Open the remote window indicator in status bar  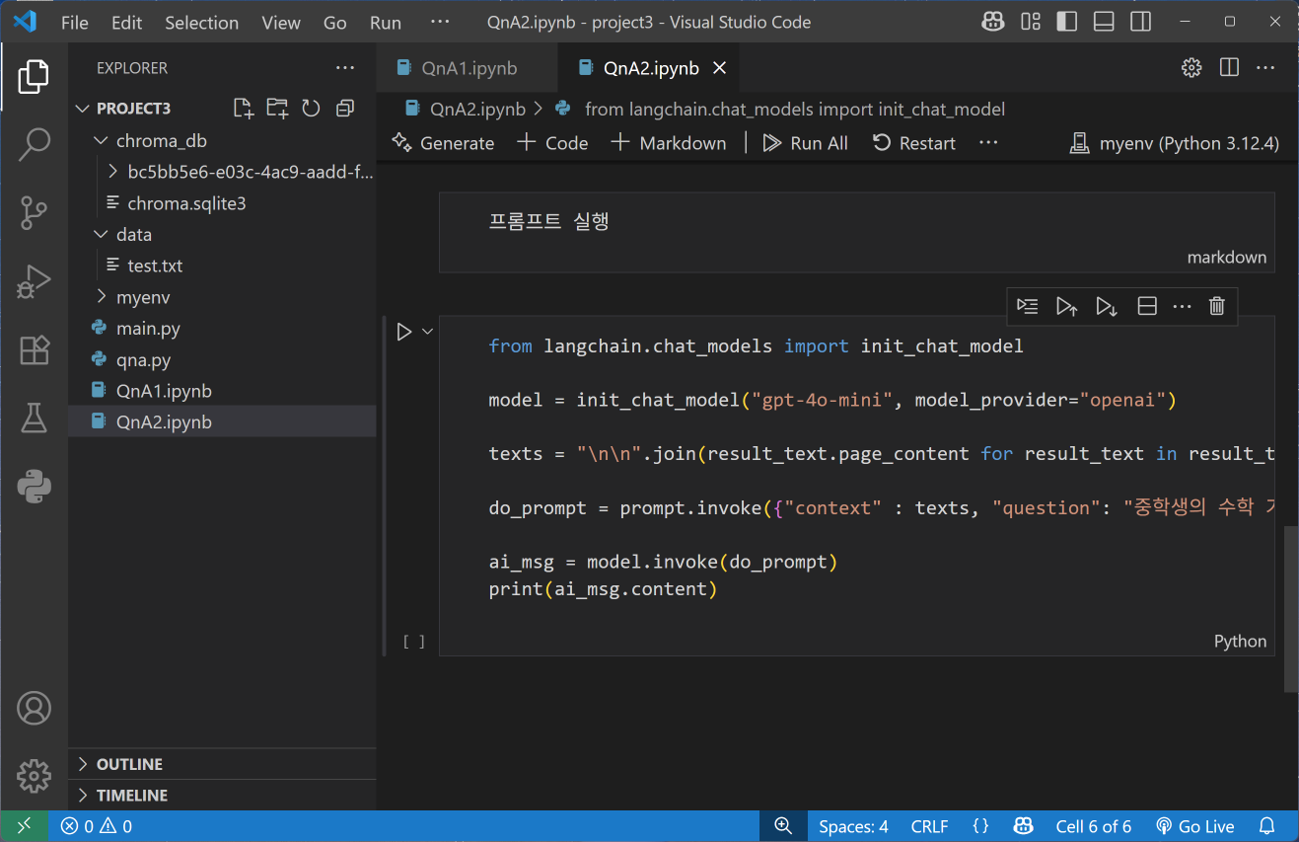click(x=24, y=826)
